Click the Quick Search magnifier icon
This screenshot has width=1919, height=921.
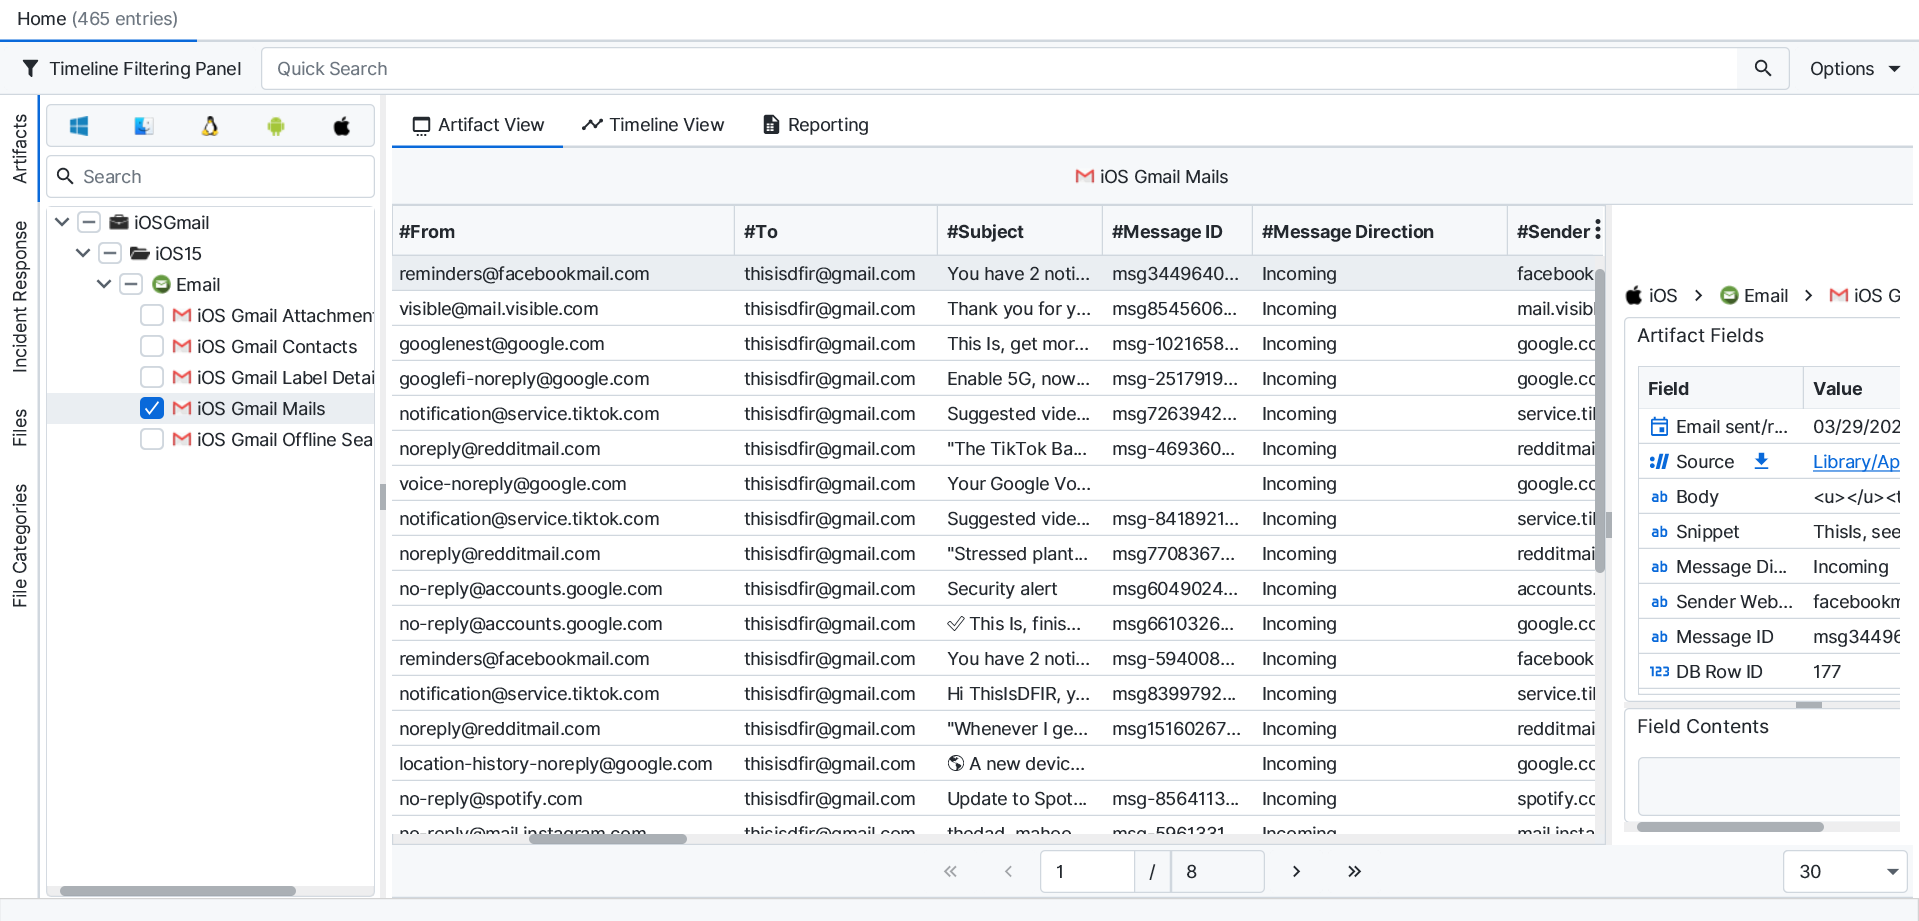coord(1763,68)
